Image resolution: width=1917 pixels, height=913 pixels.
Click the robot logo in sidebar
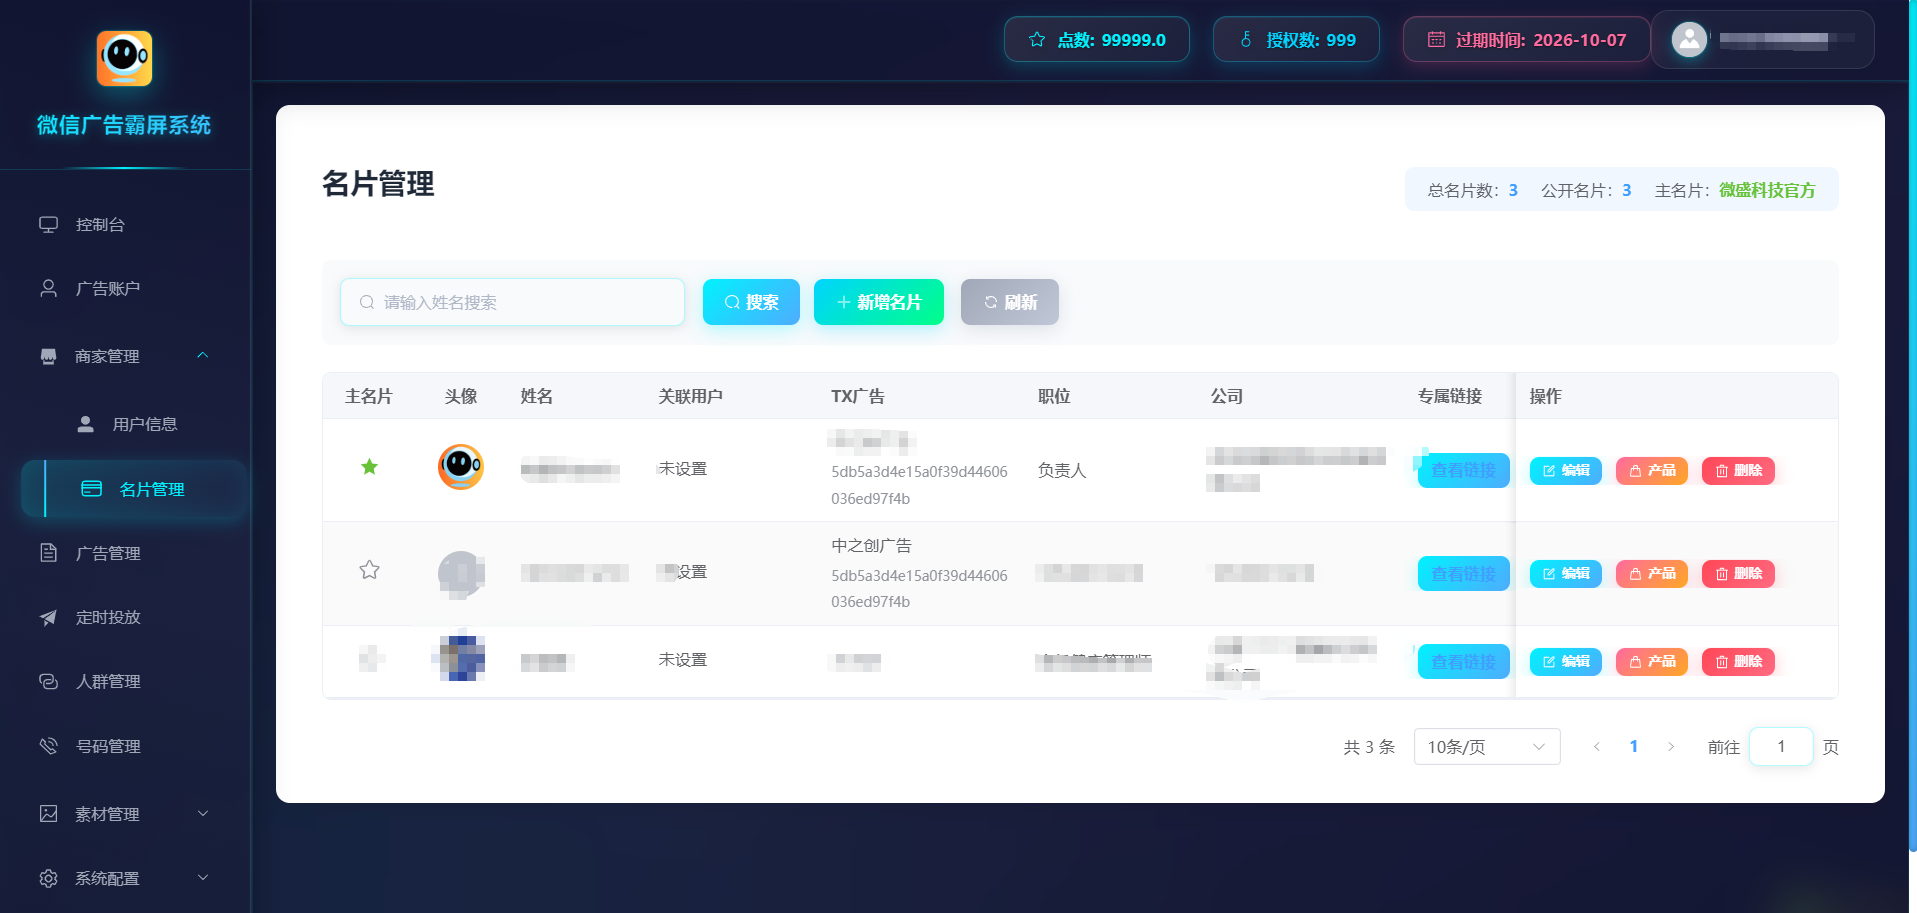124,58
